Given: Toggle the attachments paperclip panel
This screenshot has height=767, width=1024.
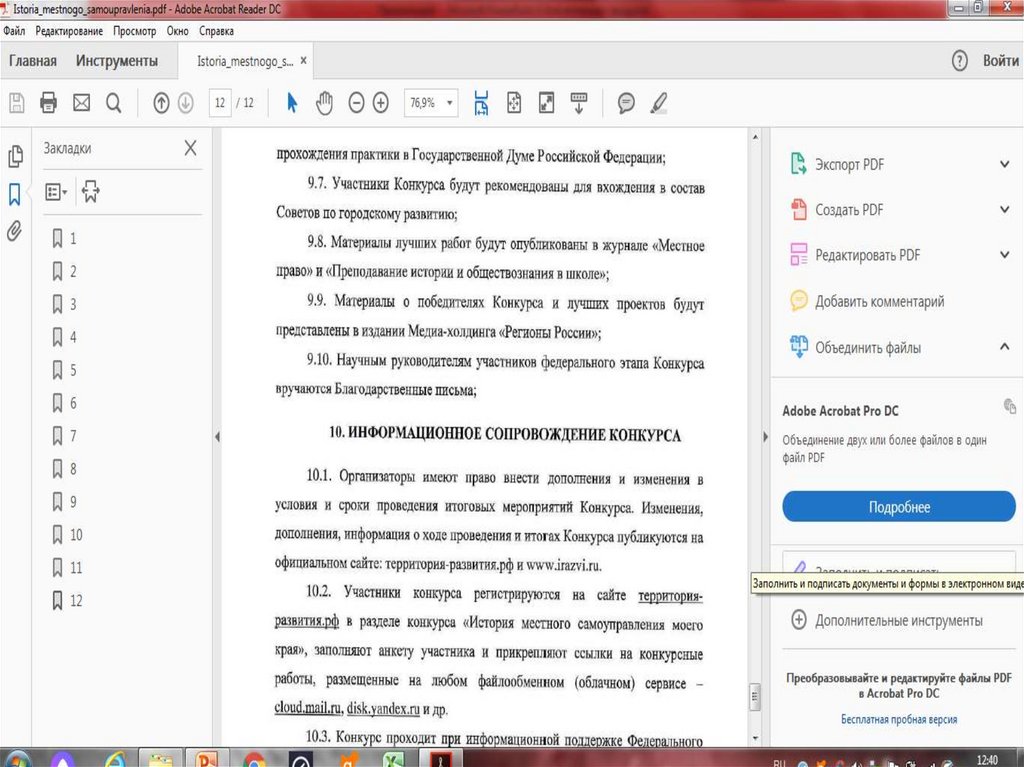Looking at the screenshot, I should click(15, 231).
